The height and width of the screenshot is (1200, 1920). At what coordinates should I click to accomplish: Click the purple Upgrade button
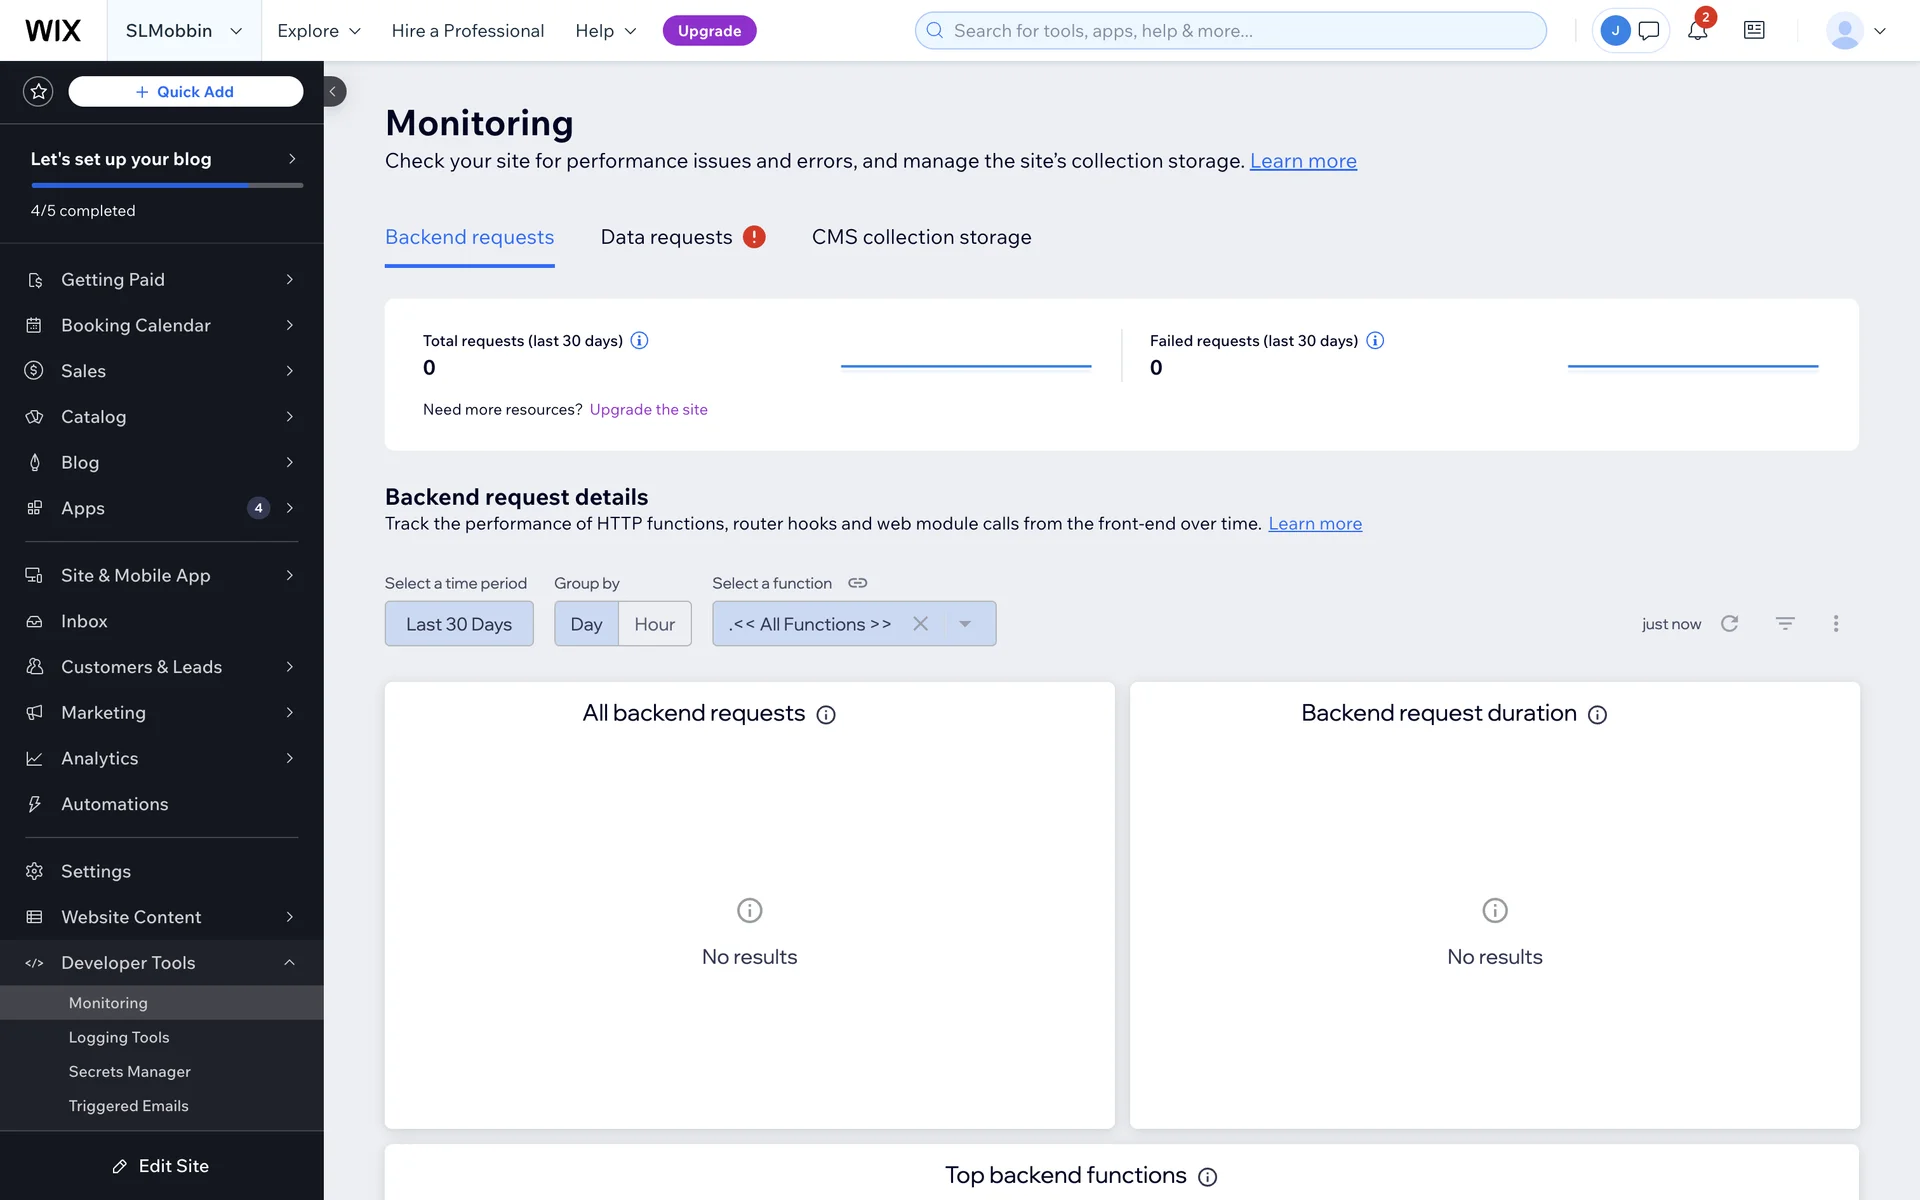tap(709, 31)
